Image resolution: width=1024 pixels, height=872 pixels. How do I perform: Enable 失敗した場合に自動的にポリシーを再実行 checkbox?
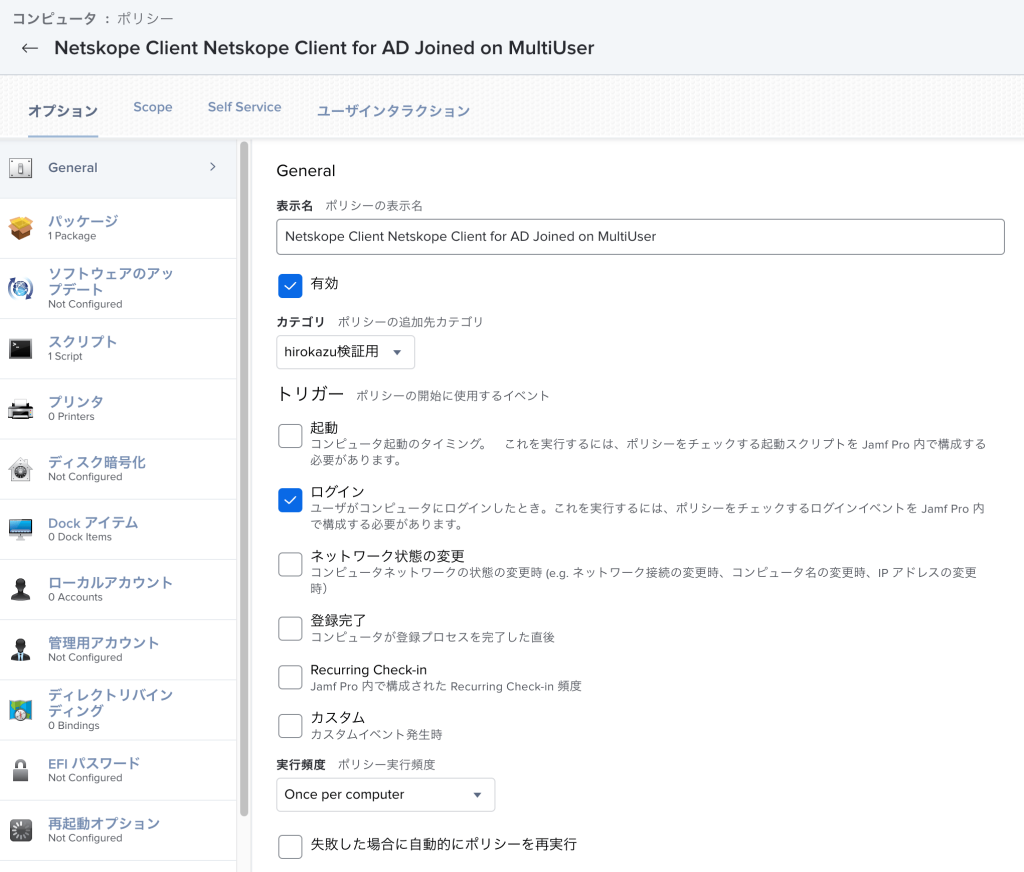[x=290, y=847]
